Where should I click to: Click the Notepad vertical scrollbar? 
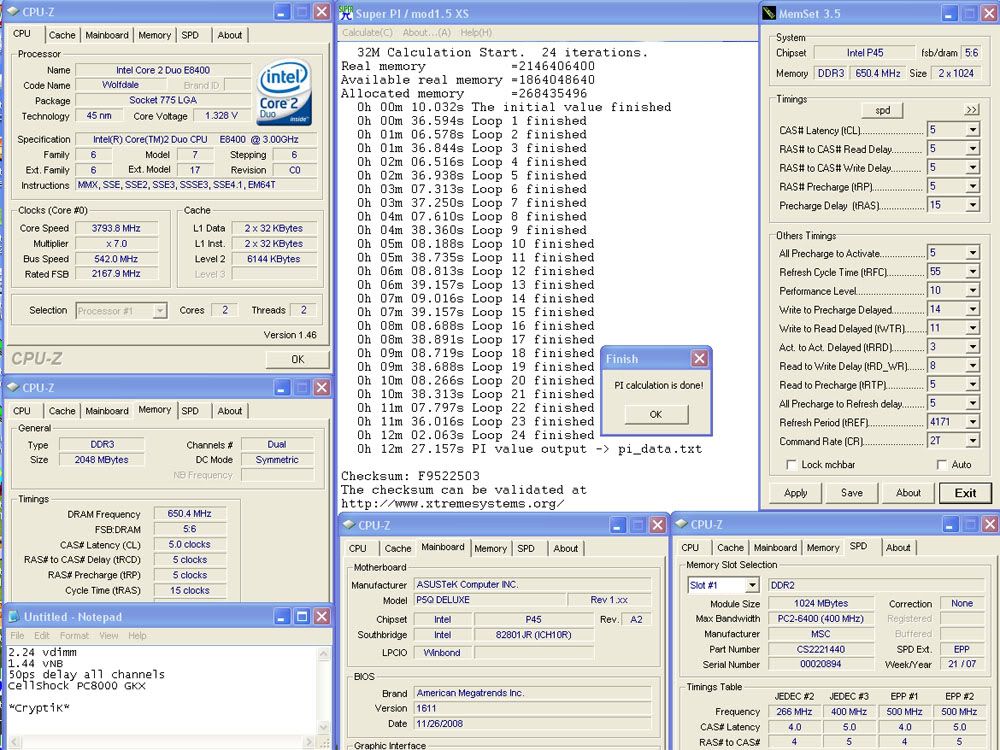coord(324,692)
